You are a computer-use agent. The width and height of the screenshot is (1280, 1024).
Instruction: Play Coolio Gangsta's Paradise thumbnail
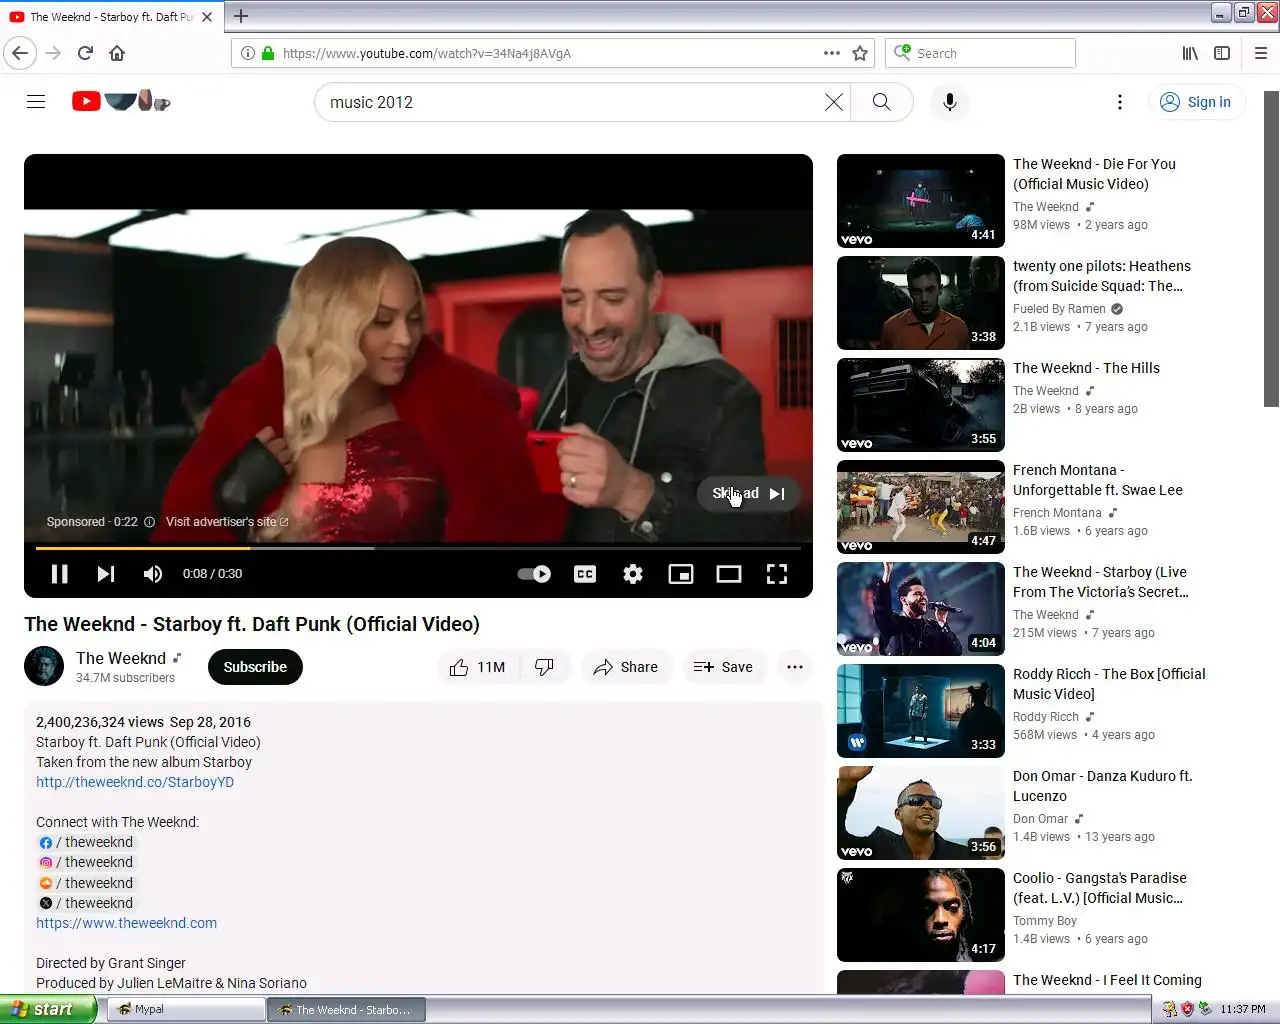point(921,915)
